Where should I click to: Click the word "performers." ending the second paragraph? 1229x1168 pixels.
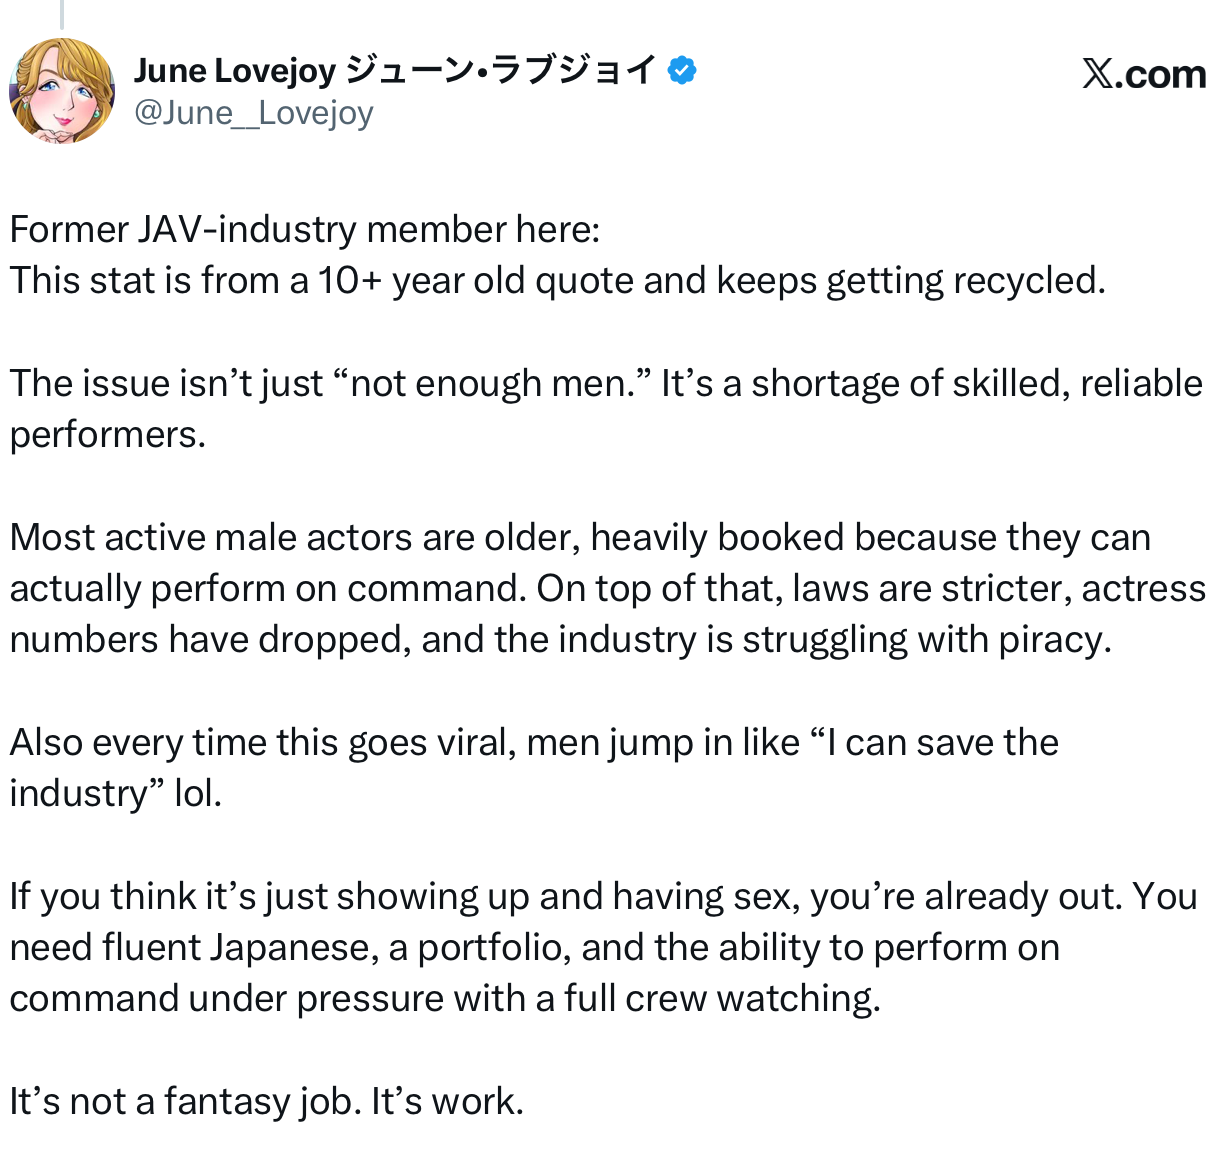coord(107,435)
